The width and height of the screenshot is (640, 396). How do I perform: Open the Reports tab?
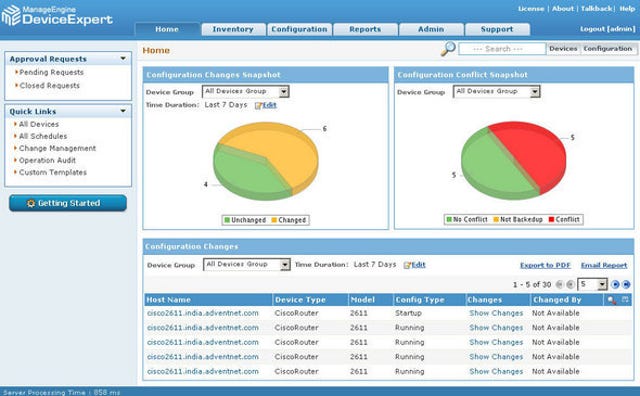[x=365, y=29]
